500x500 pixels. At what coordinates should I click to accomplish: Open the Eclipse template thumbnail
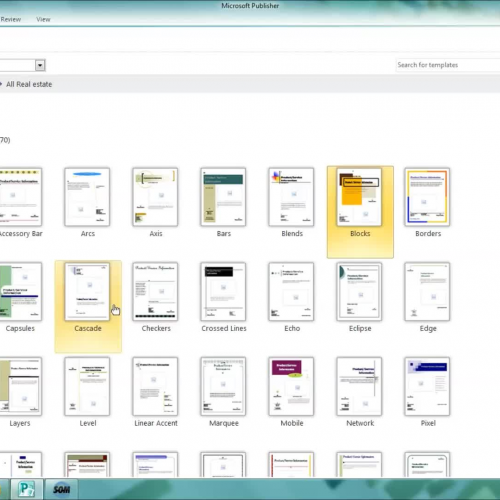(359, 292)
